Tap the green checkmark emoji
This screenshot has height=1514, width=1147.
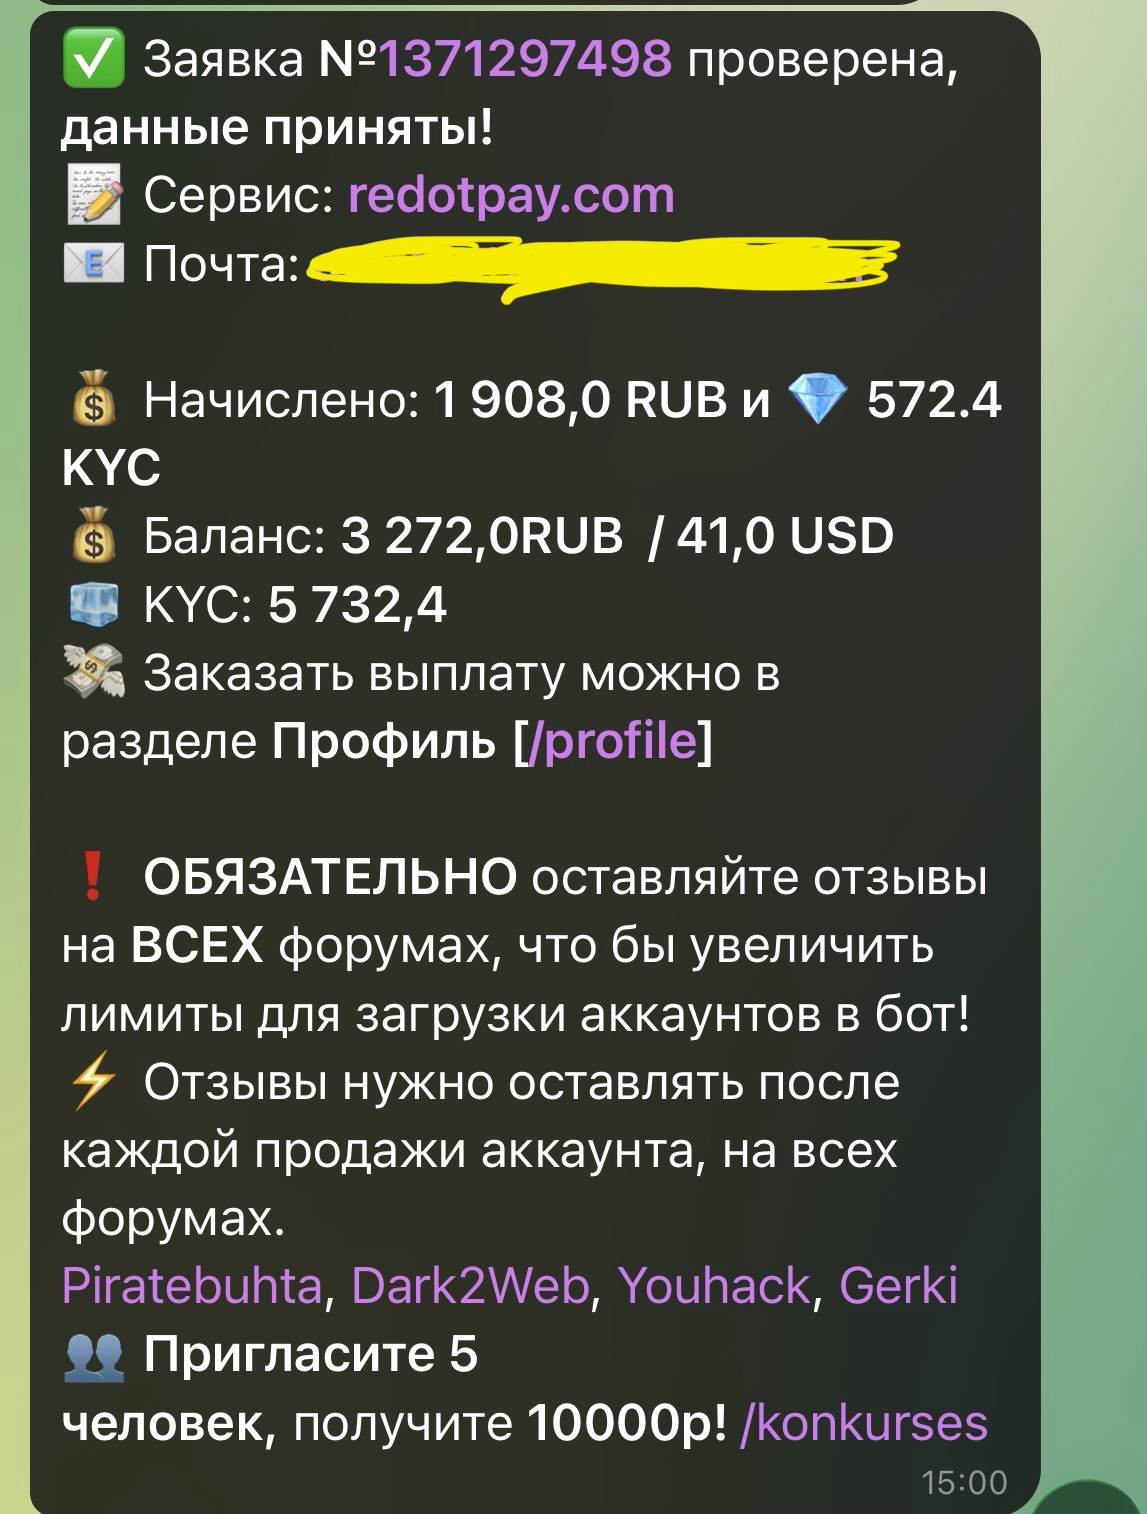pos(93,59)
